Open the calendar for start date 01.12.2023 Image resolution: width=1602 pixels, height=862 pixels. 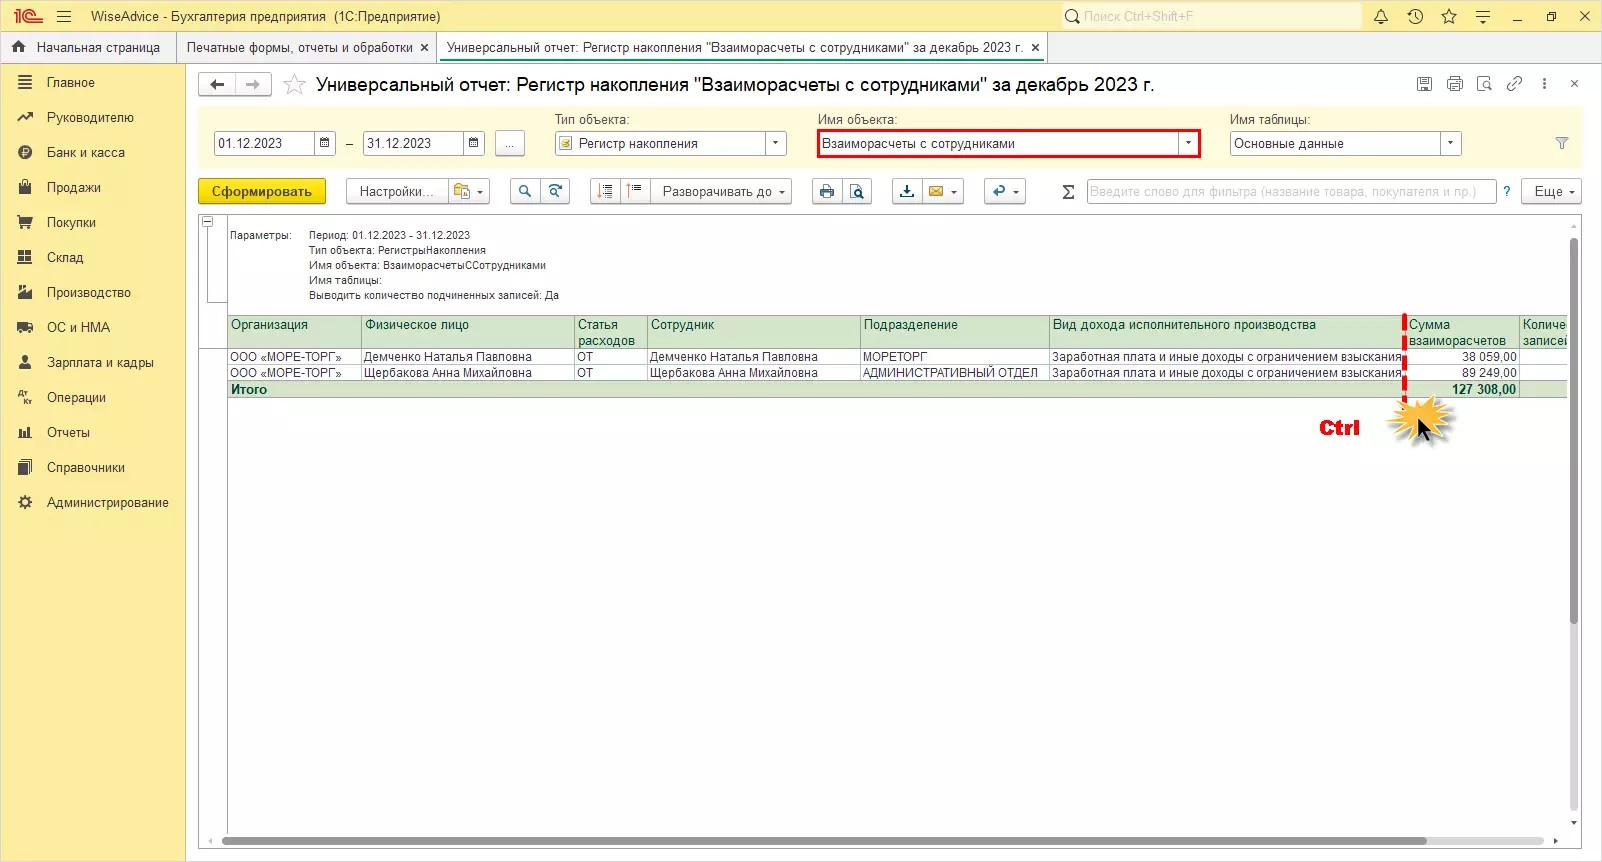325,144
